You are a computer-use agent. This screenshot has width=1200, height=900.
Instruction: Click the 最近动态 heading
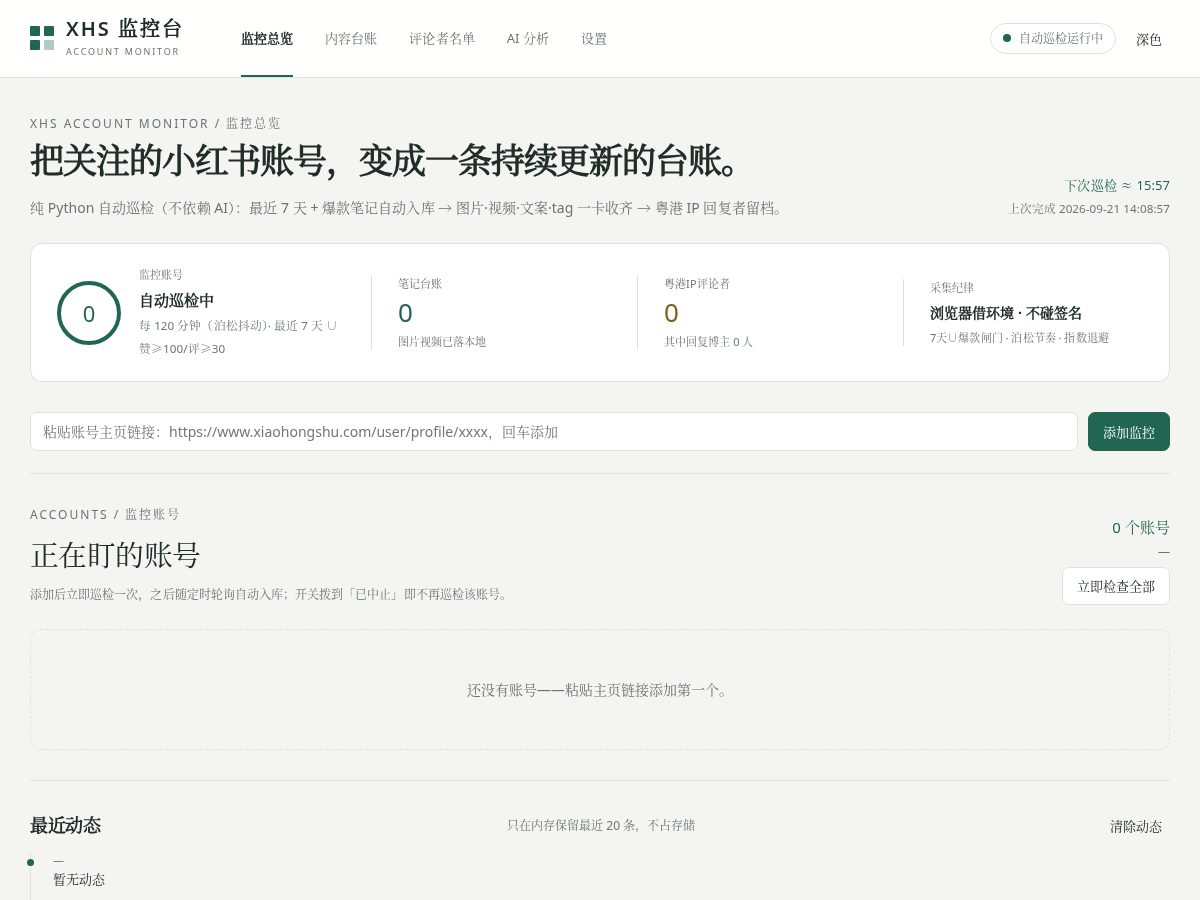click(66, 825)
